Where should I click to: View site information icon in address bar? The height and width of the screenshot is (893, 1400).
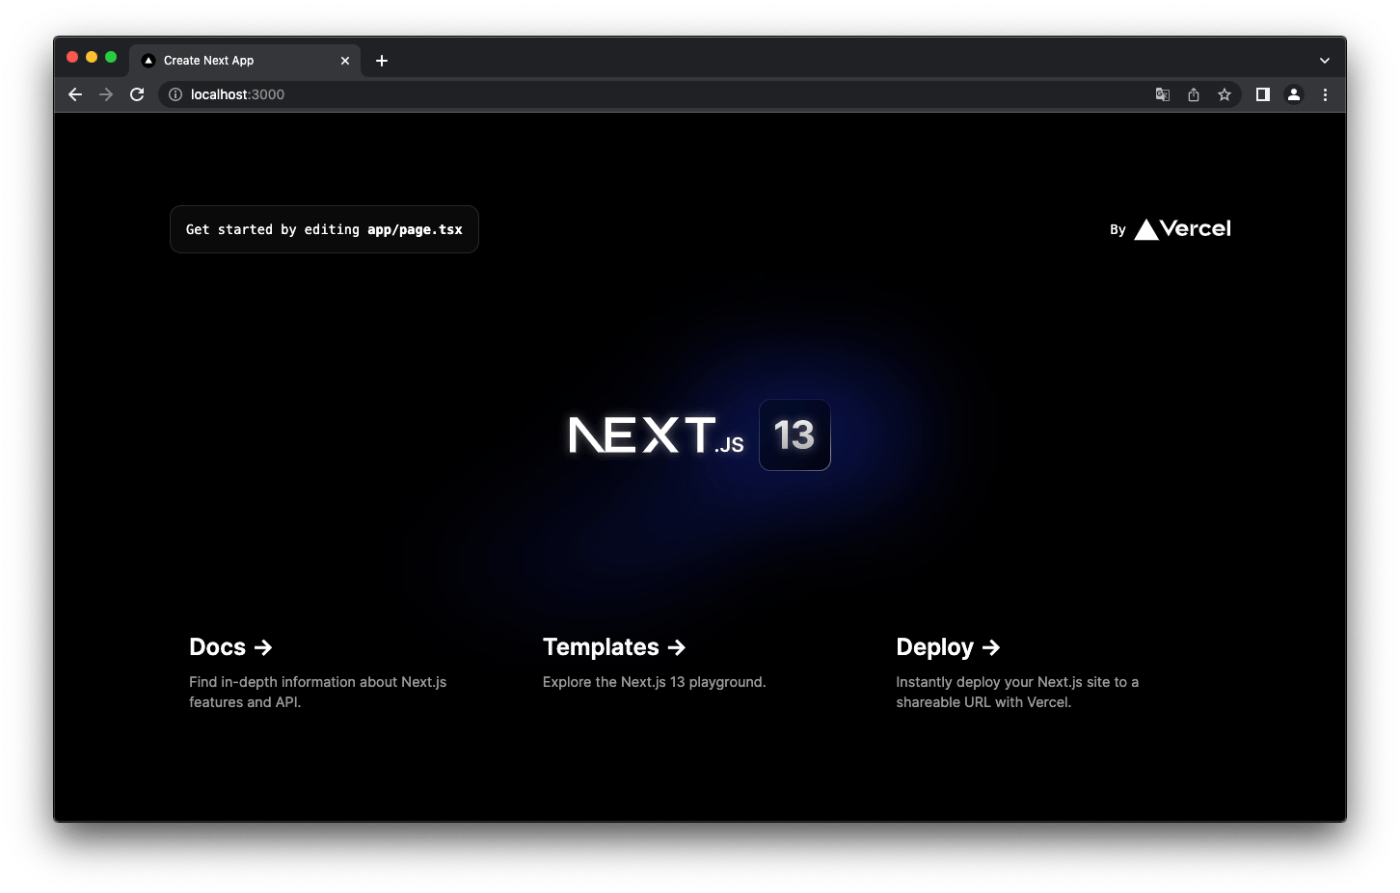click(175, 94)
